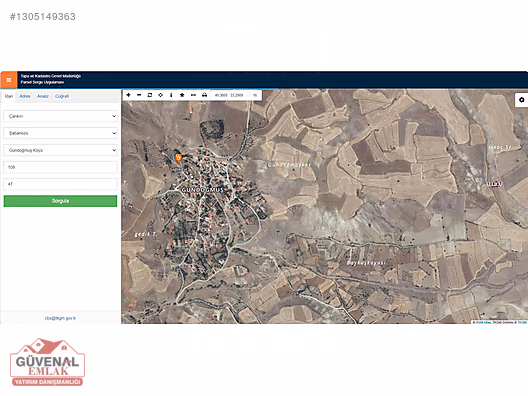Viewport: 528px width, 396px height.
Task: Click the print icon in map toolbar
Action: 204,95
